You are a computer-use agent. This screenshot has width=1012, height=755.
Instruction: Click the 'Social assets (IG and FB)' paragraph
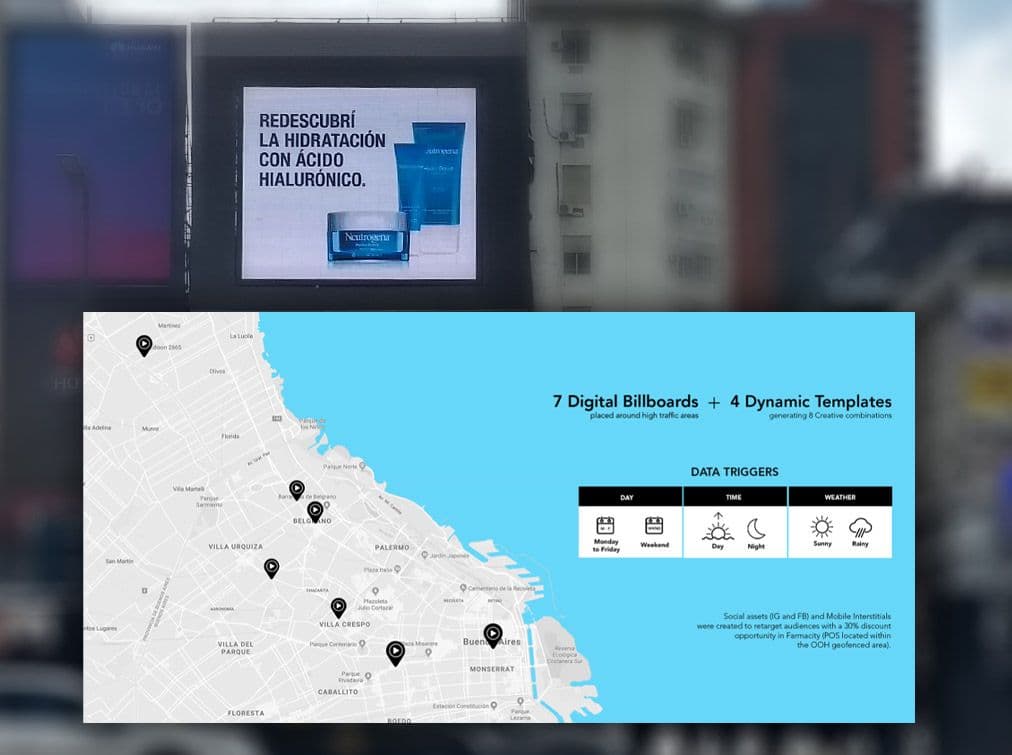[794, 630]
